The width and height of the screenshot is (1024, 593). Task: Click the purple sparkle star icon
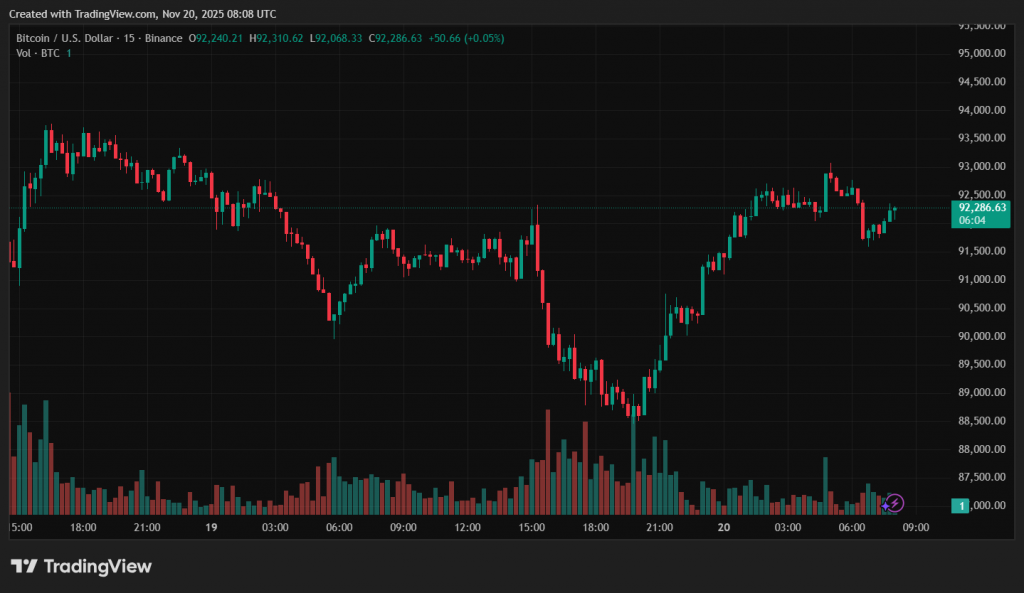pos(884,505)
